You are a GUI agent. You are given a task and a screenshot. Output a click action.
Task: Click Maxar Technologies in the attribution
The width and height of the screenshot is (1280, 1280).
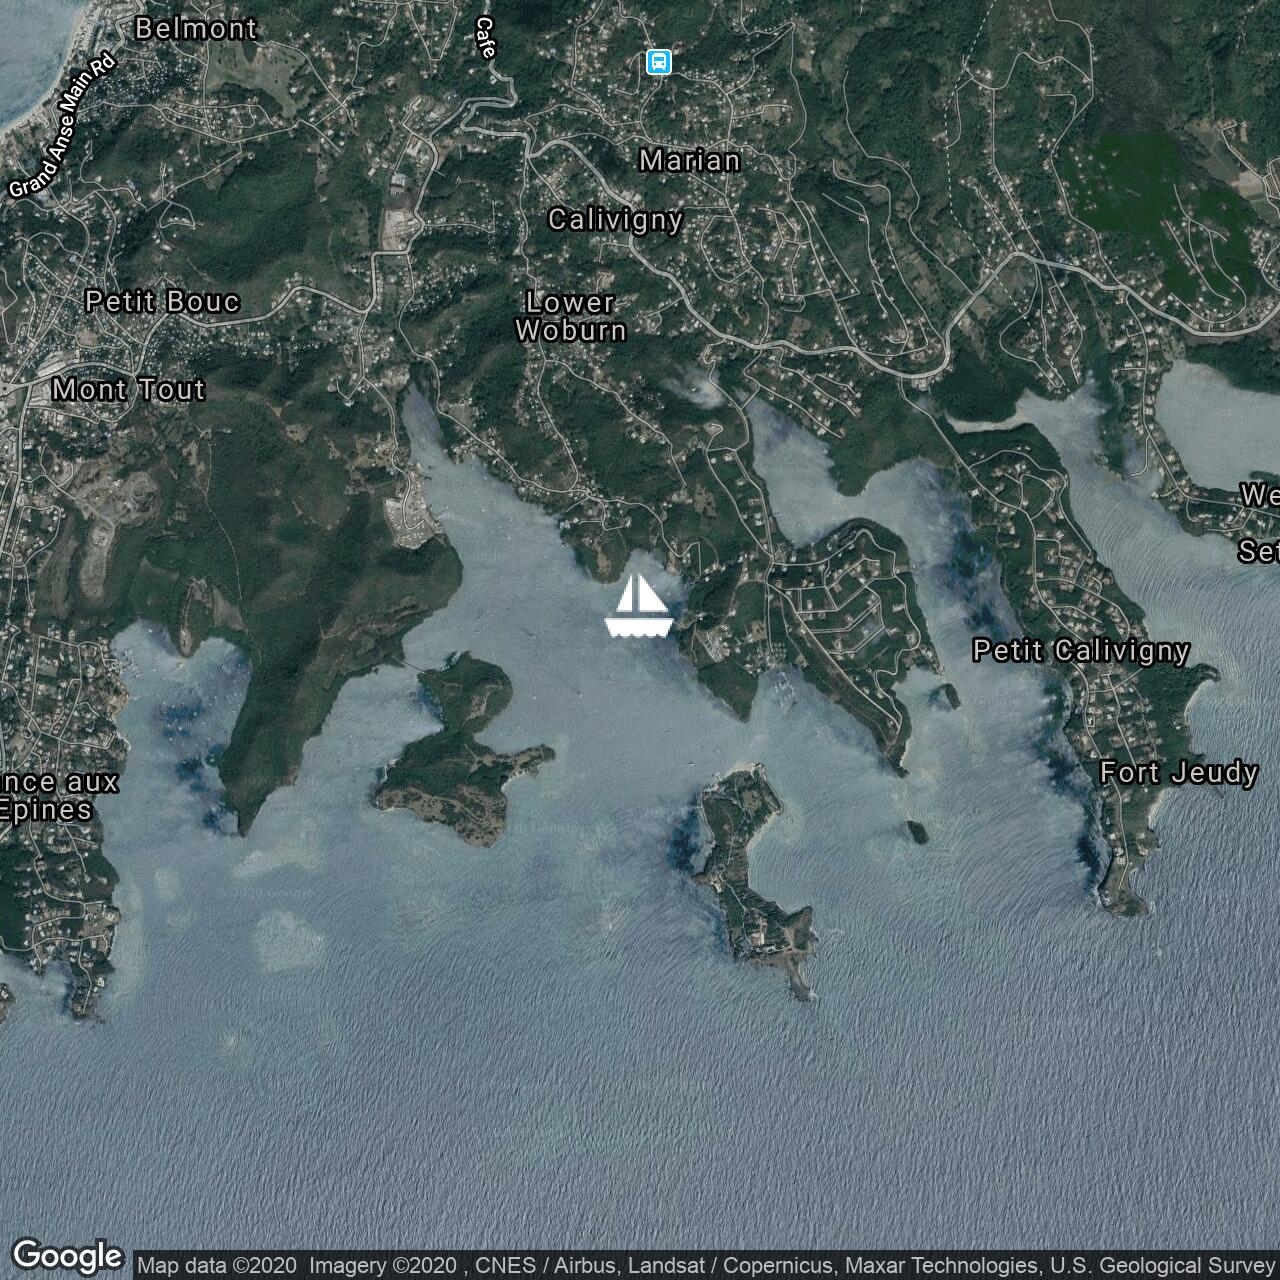(942, 1266)
